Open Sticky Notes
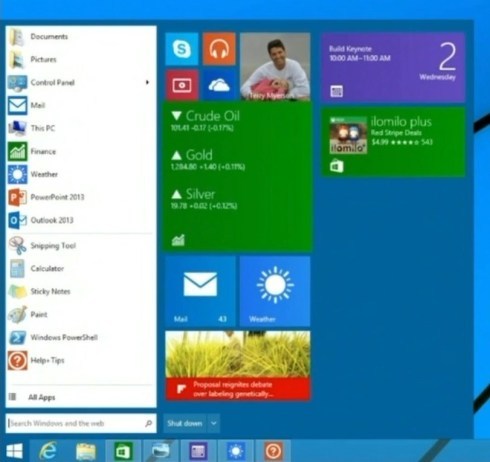490x462 pixels. [80, 292]
